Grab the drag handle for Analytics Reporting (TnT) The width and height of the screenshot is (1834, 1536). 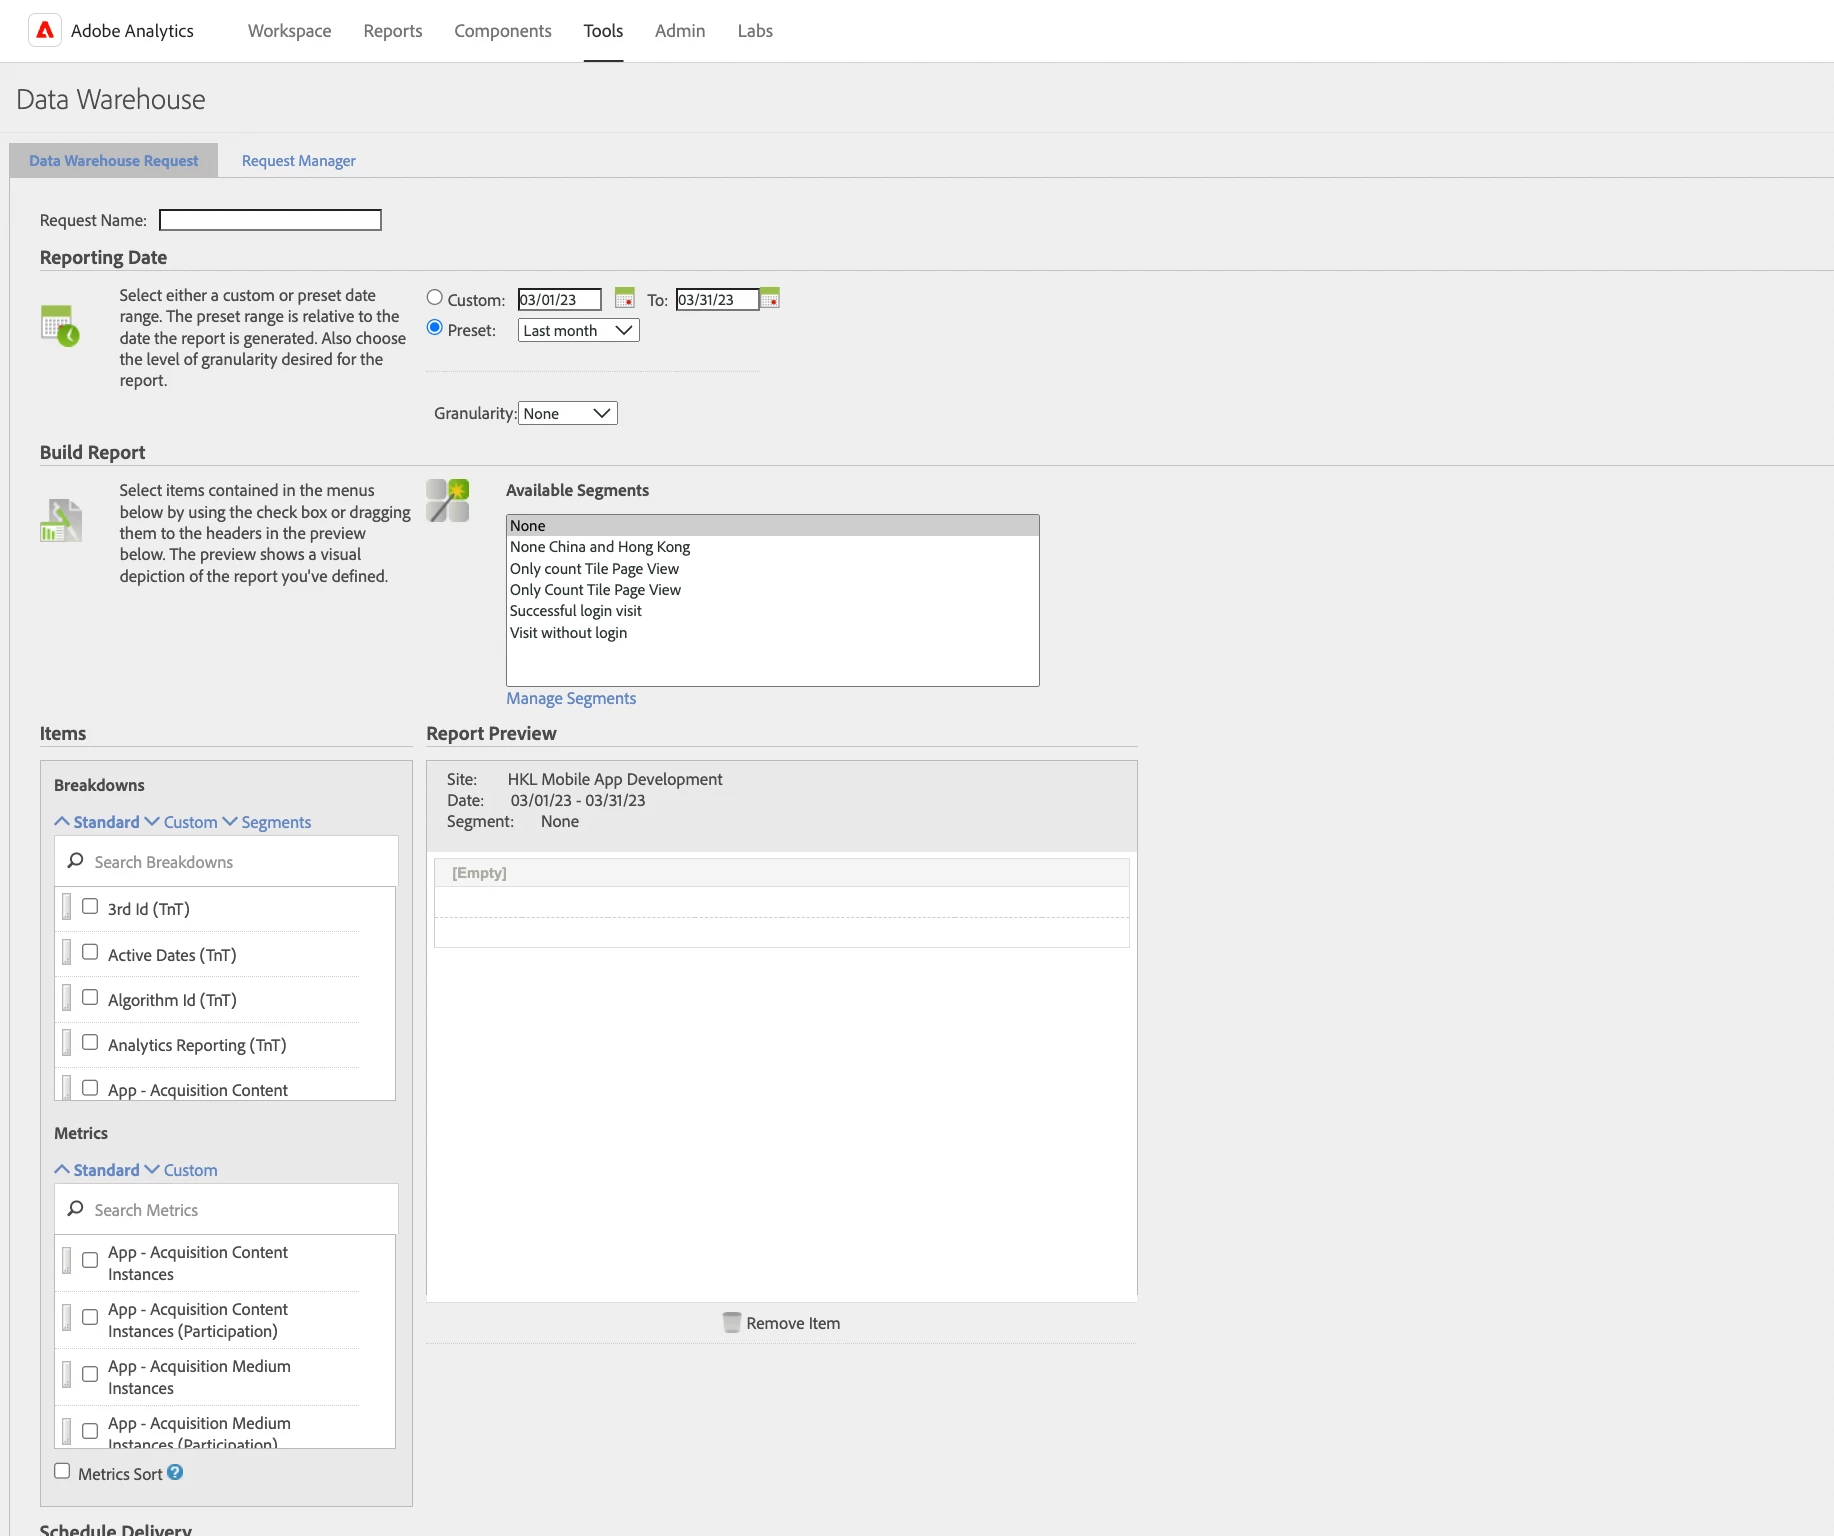pyautogui.click(x=66, y=1042)
